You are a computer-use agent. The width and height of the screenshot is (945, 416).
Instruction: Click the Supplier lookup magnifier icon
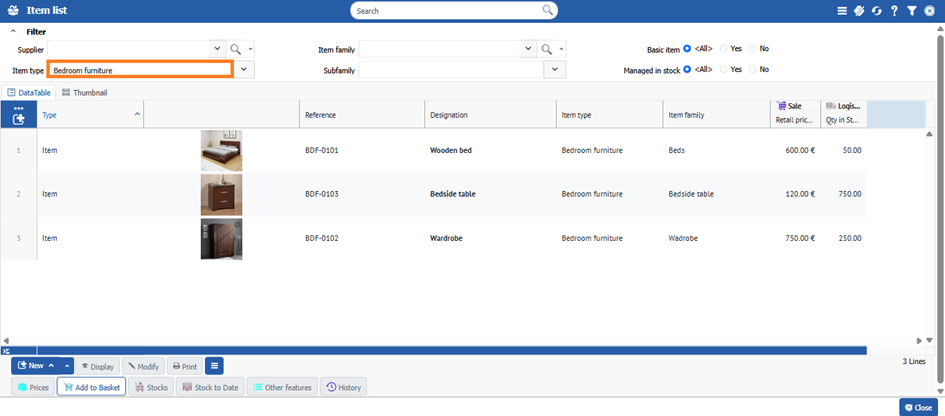[235, 48]
